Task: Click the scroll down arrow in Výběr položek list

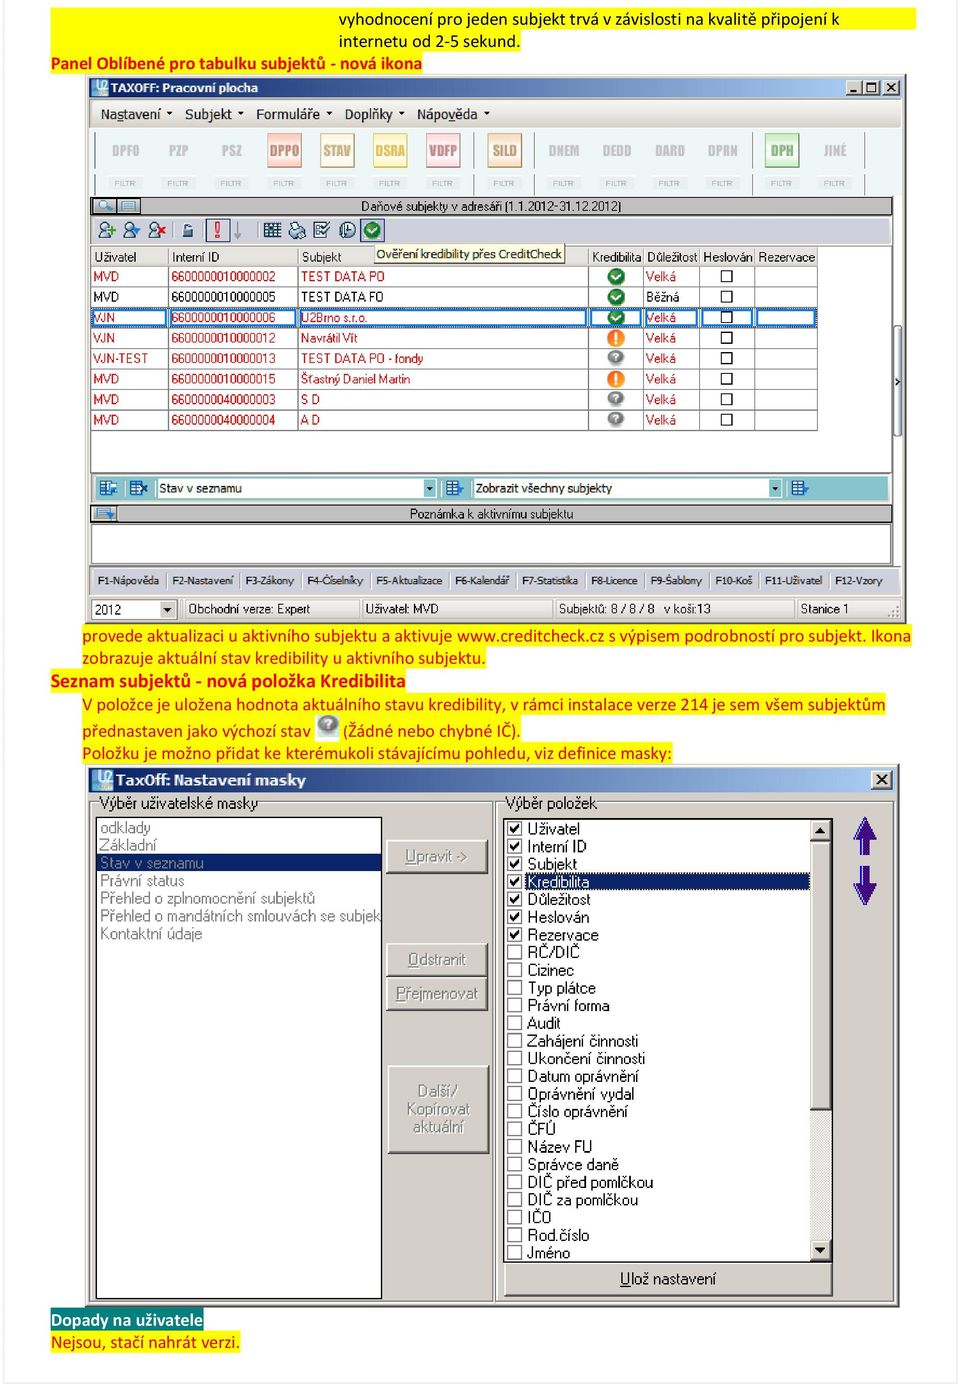Action: click(x=821, y=1249)
